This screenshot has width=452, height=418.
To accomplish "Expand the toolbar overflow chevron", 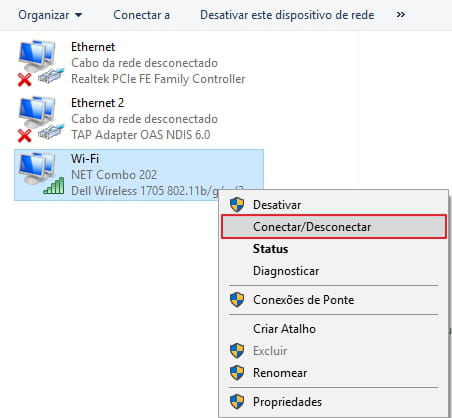I will [401, 15].
